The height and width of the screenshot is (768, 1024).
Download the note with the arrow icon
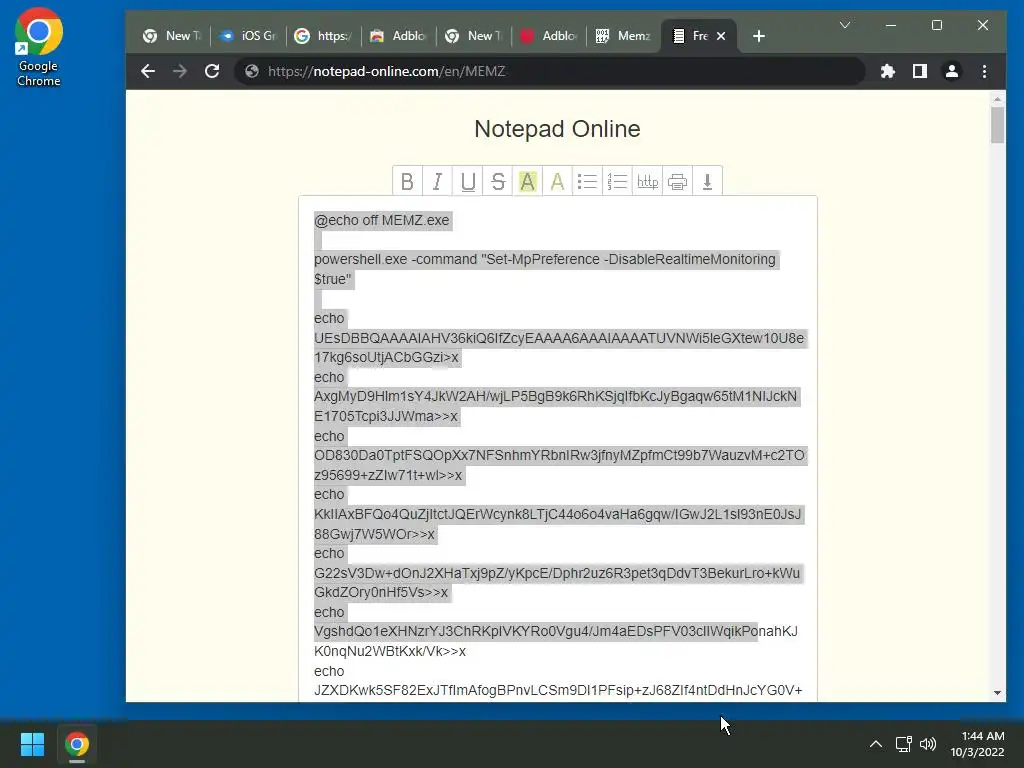click(x=707, y=181)
